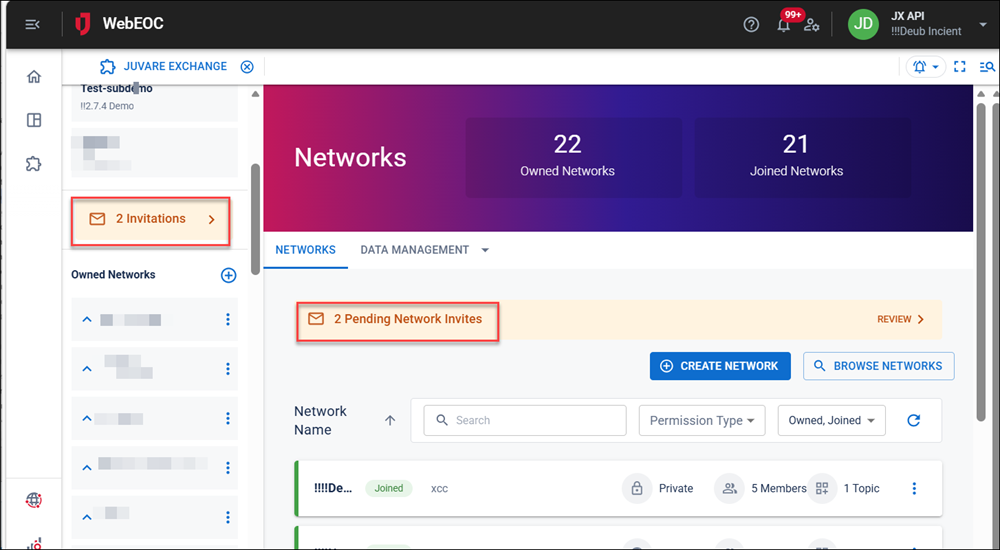The image size is (1000, 550).
Task: Open the Owned, Joined filter dropdown
Action: click(x=832, y=420)
